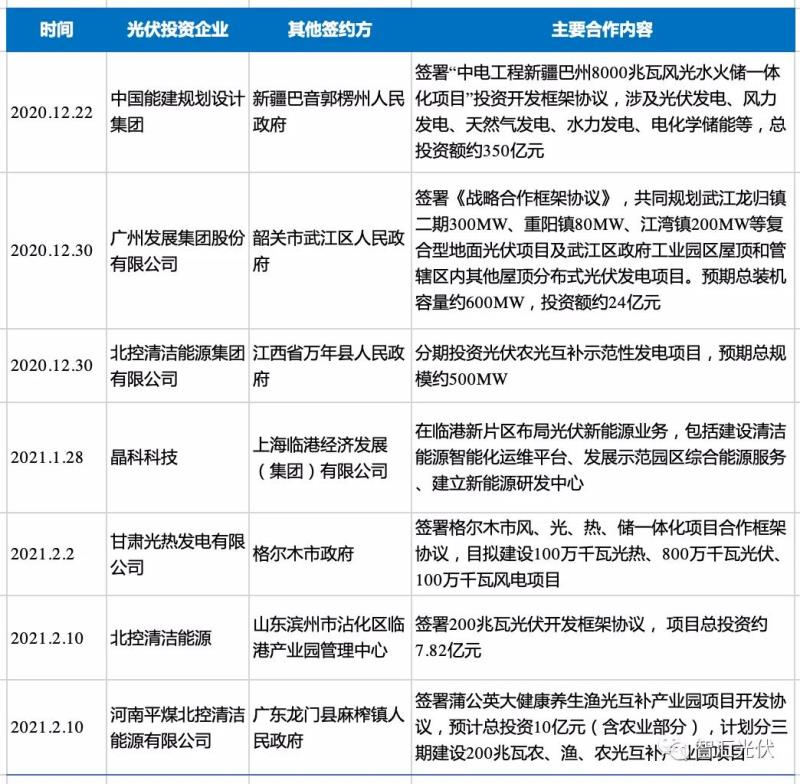
Task: Click the 晶科科技 company cell
Action: tap(145, 457)
